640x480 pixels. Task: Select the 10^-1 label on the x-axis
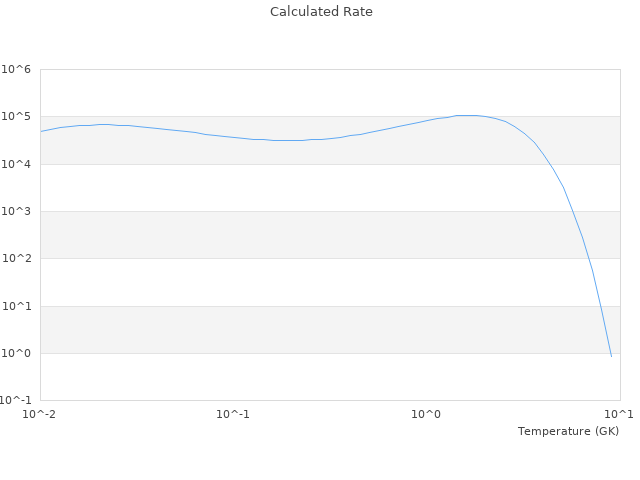click(234, 414)
